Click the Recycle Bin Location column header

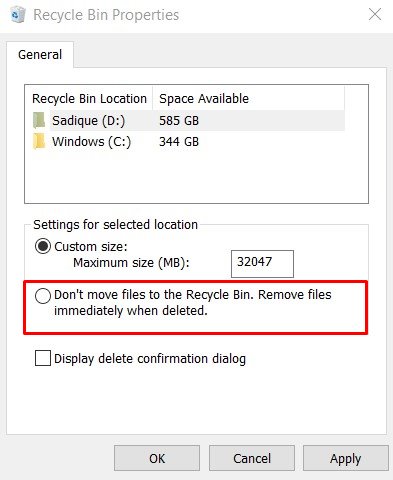point(89,99)
